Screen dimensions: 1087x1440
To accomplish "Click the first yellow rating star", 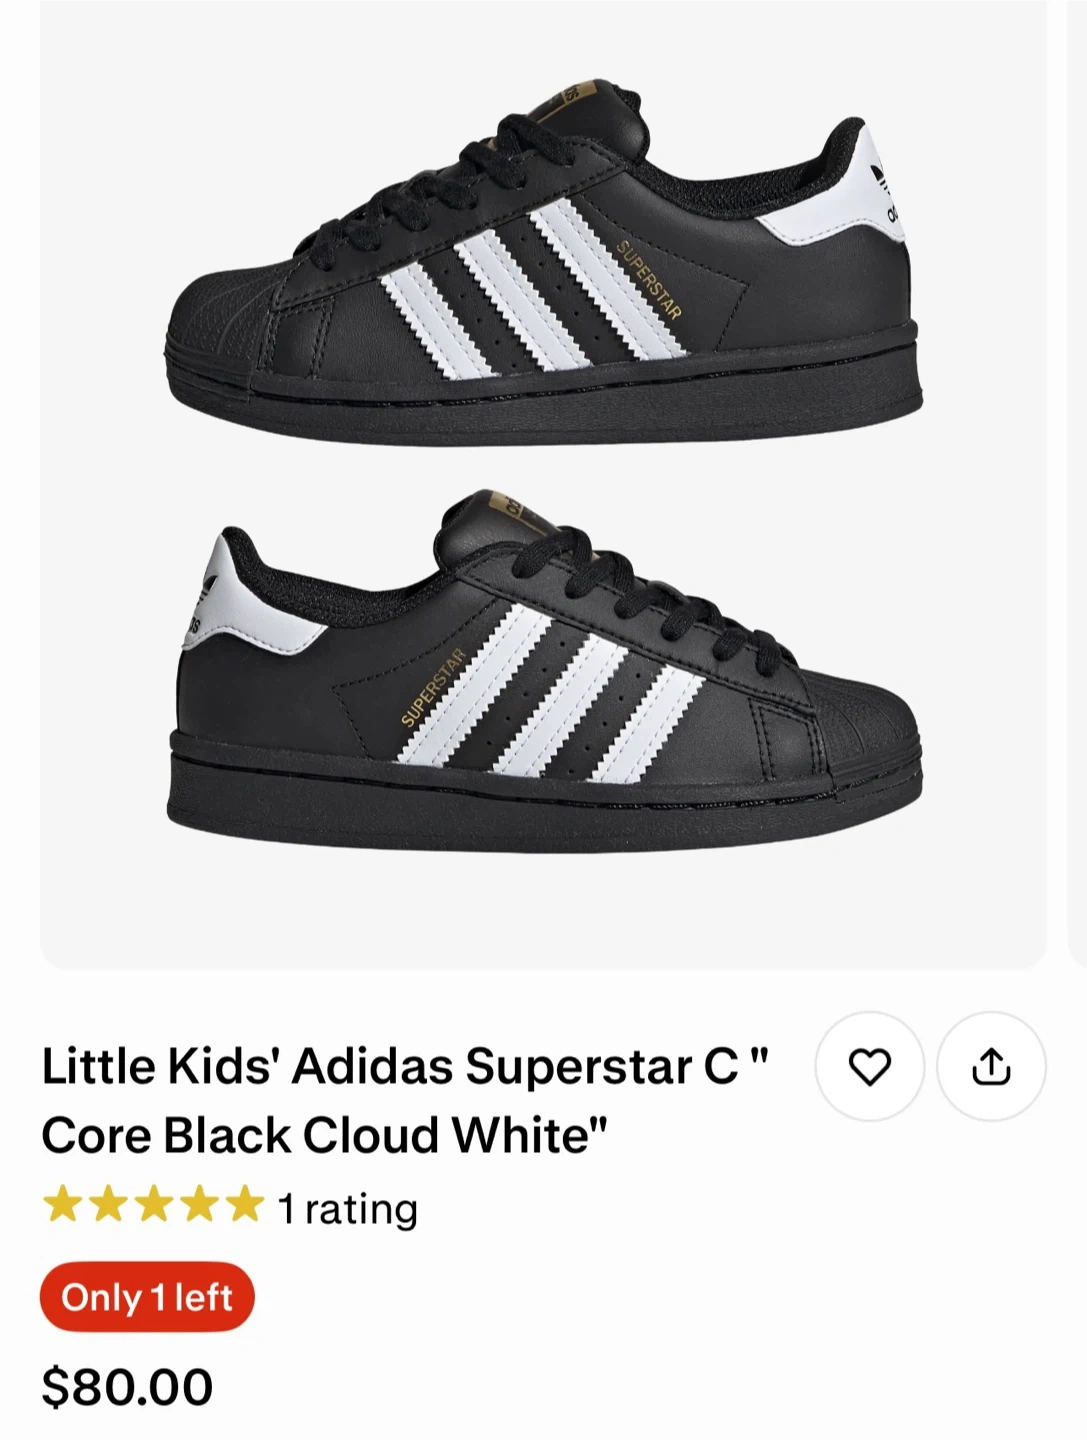I will click(x=62, y=1205).
